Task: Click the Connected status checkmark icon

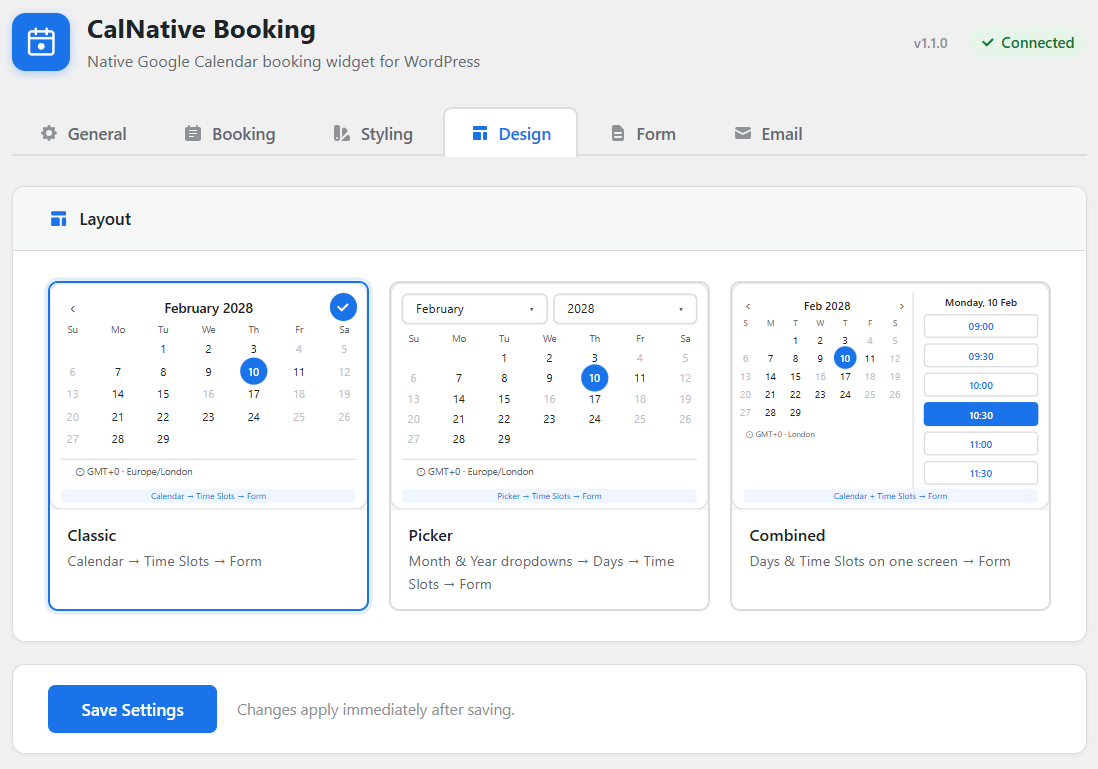Action: (x=987, y=43)
